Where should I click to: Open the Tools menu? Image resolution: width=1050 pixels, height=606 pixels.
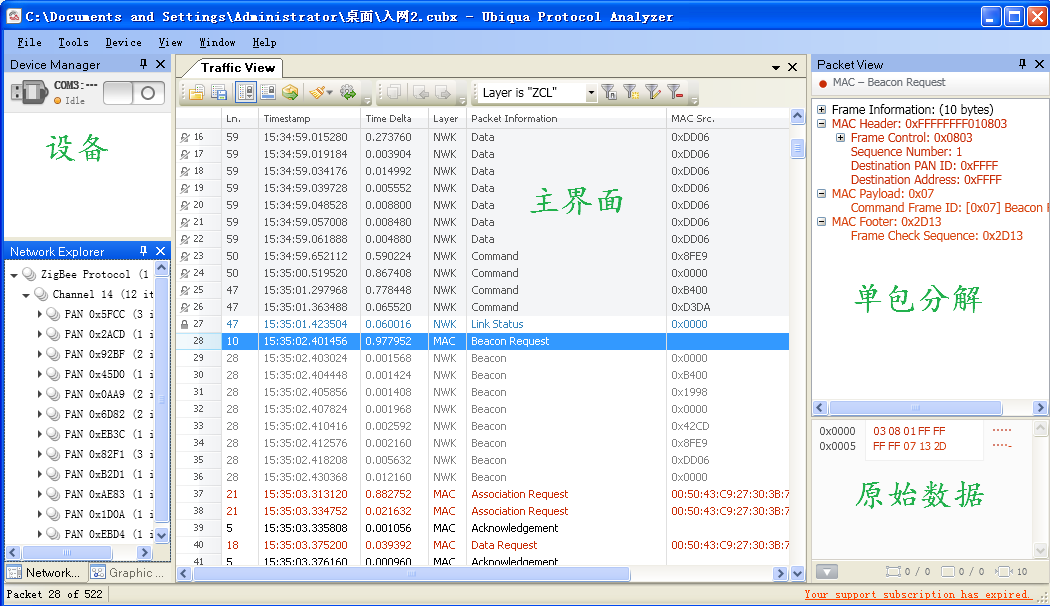coord(75,42)
